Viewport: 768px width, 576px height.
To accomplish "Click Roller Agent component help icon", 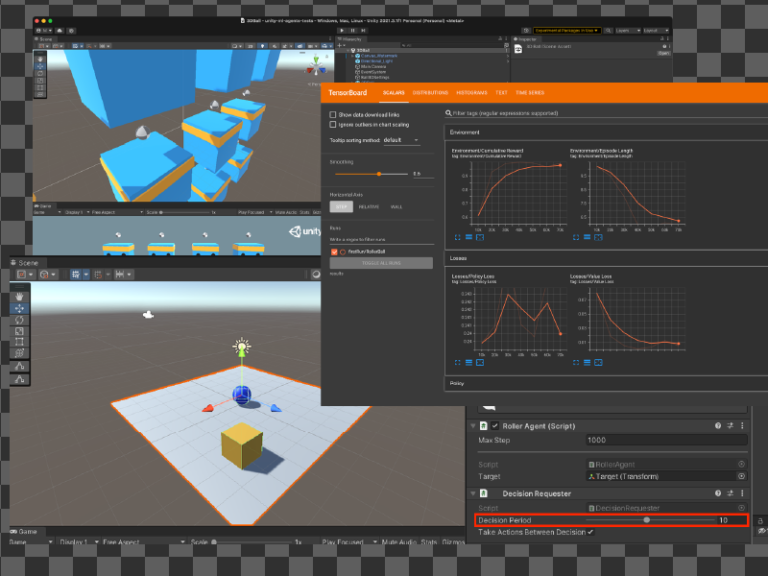I will tap(717, 426).
